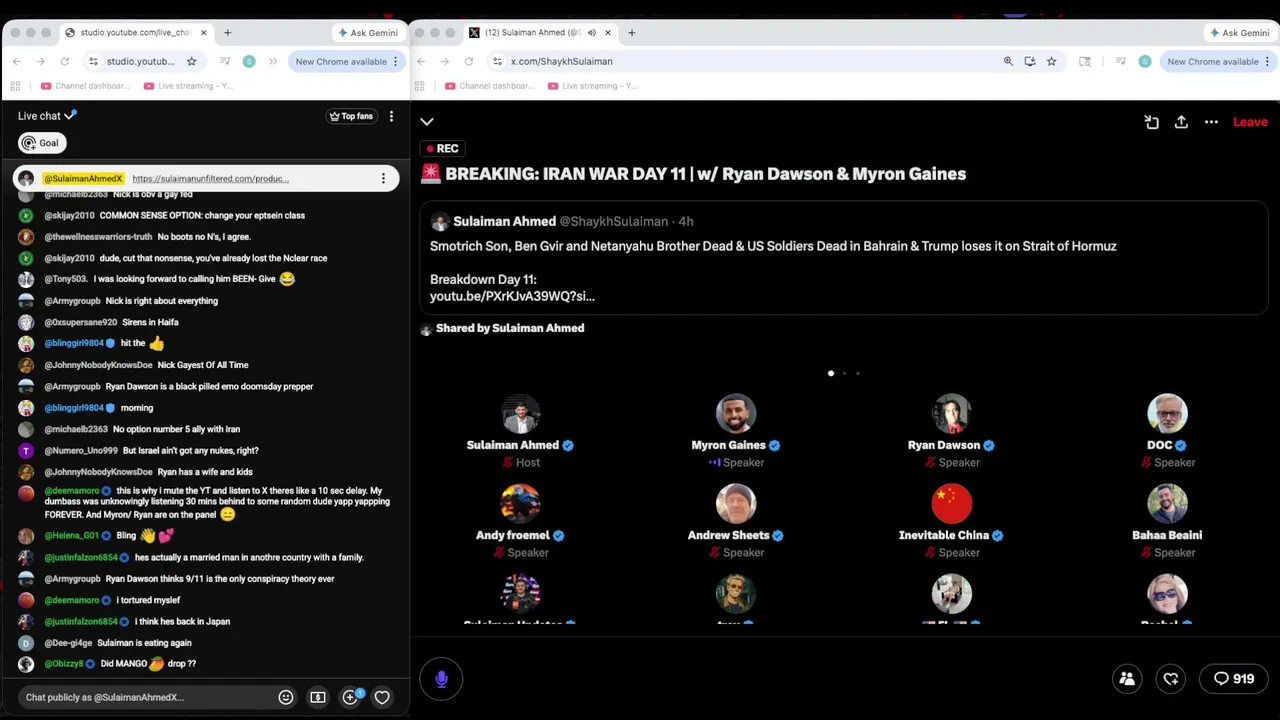Expand hidden extensions chevron in YouTube Studio window
1280x720 pixels.
[x=273, y=61]
